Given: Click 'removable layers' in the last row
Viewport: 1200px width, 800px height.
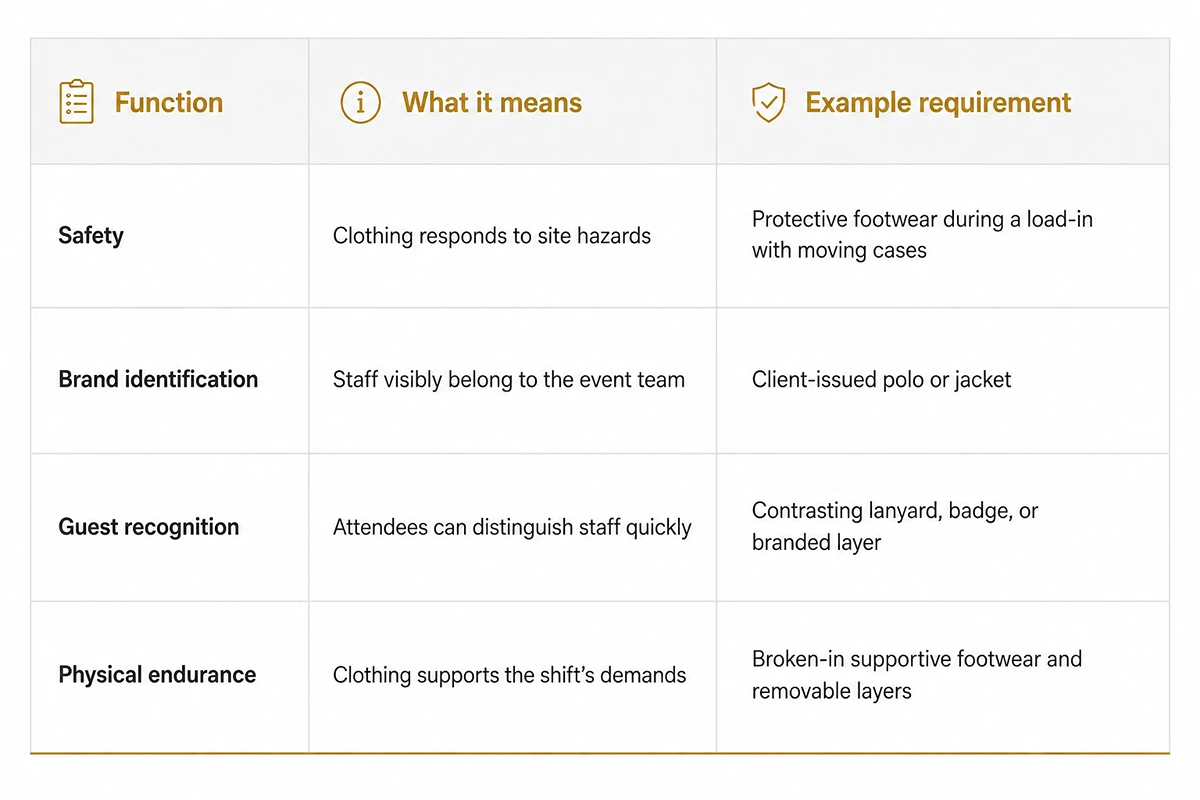Looking at the screenshot, I should (x=832, y=690).
